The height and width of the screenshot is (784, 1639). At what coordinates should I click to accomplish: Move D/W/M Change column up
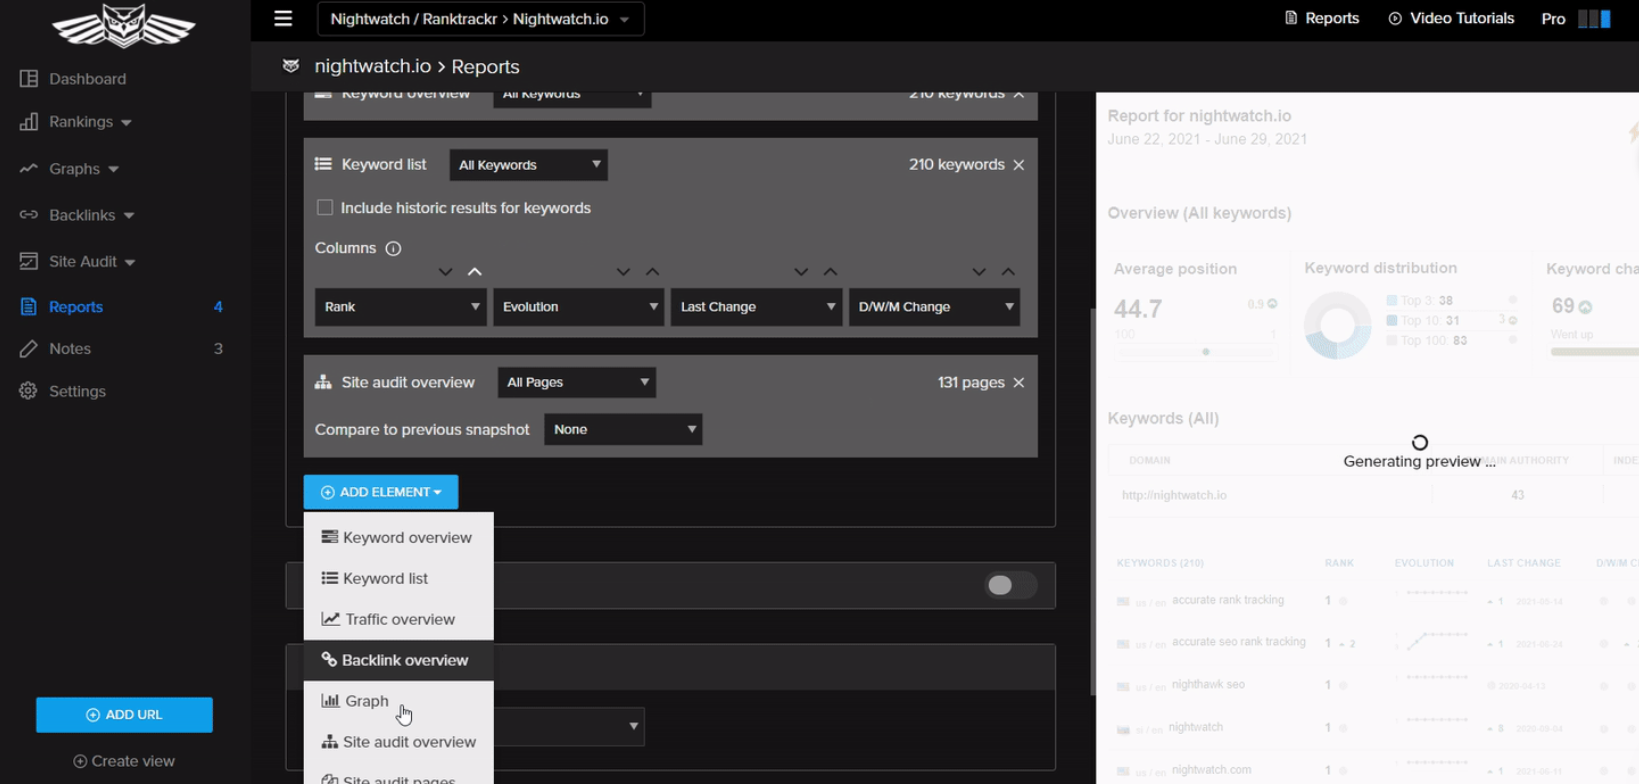1008,272
